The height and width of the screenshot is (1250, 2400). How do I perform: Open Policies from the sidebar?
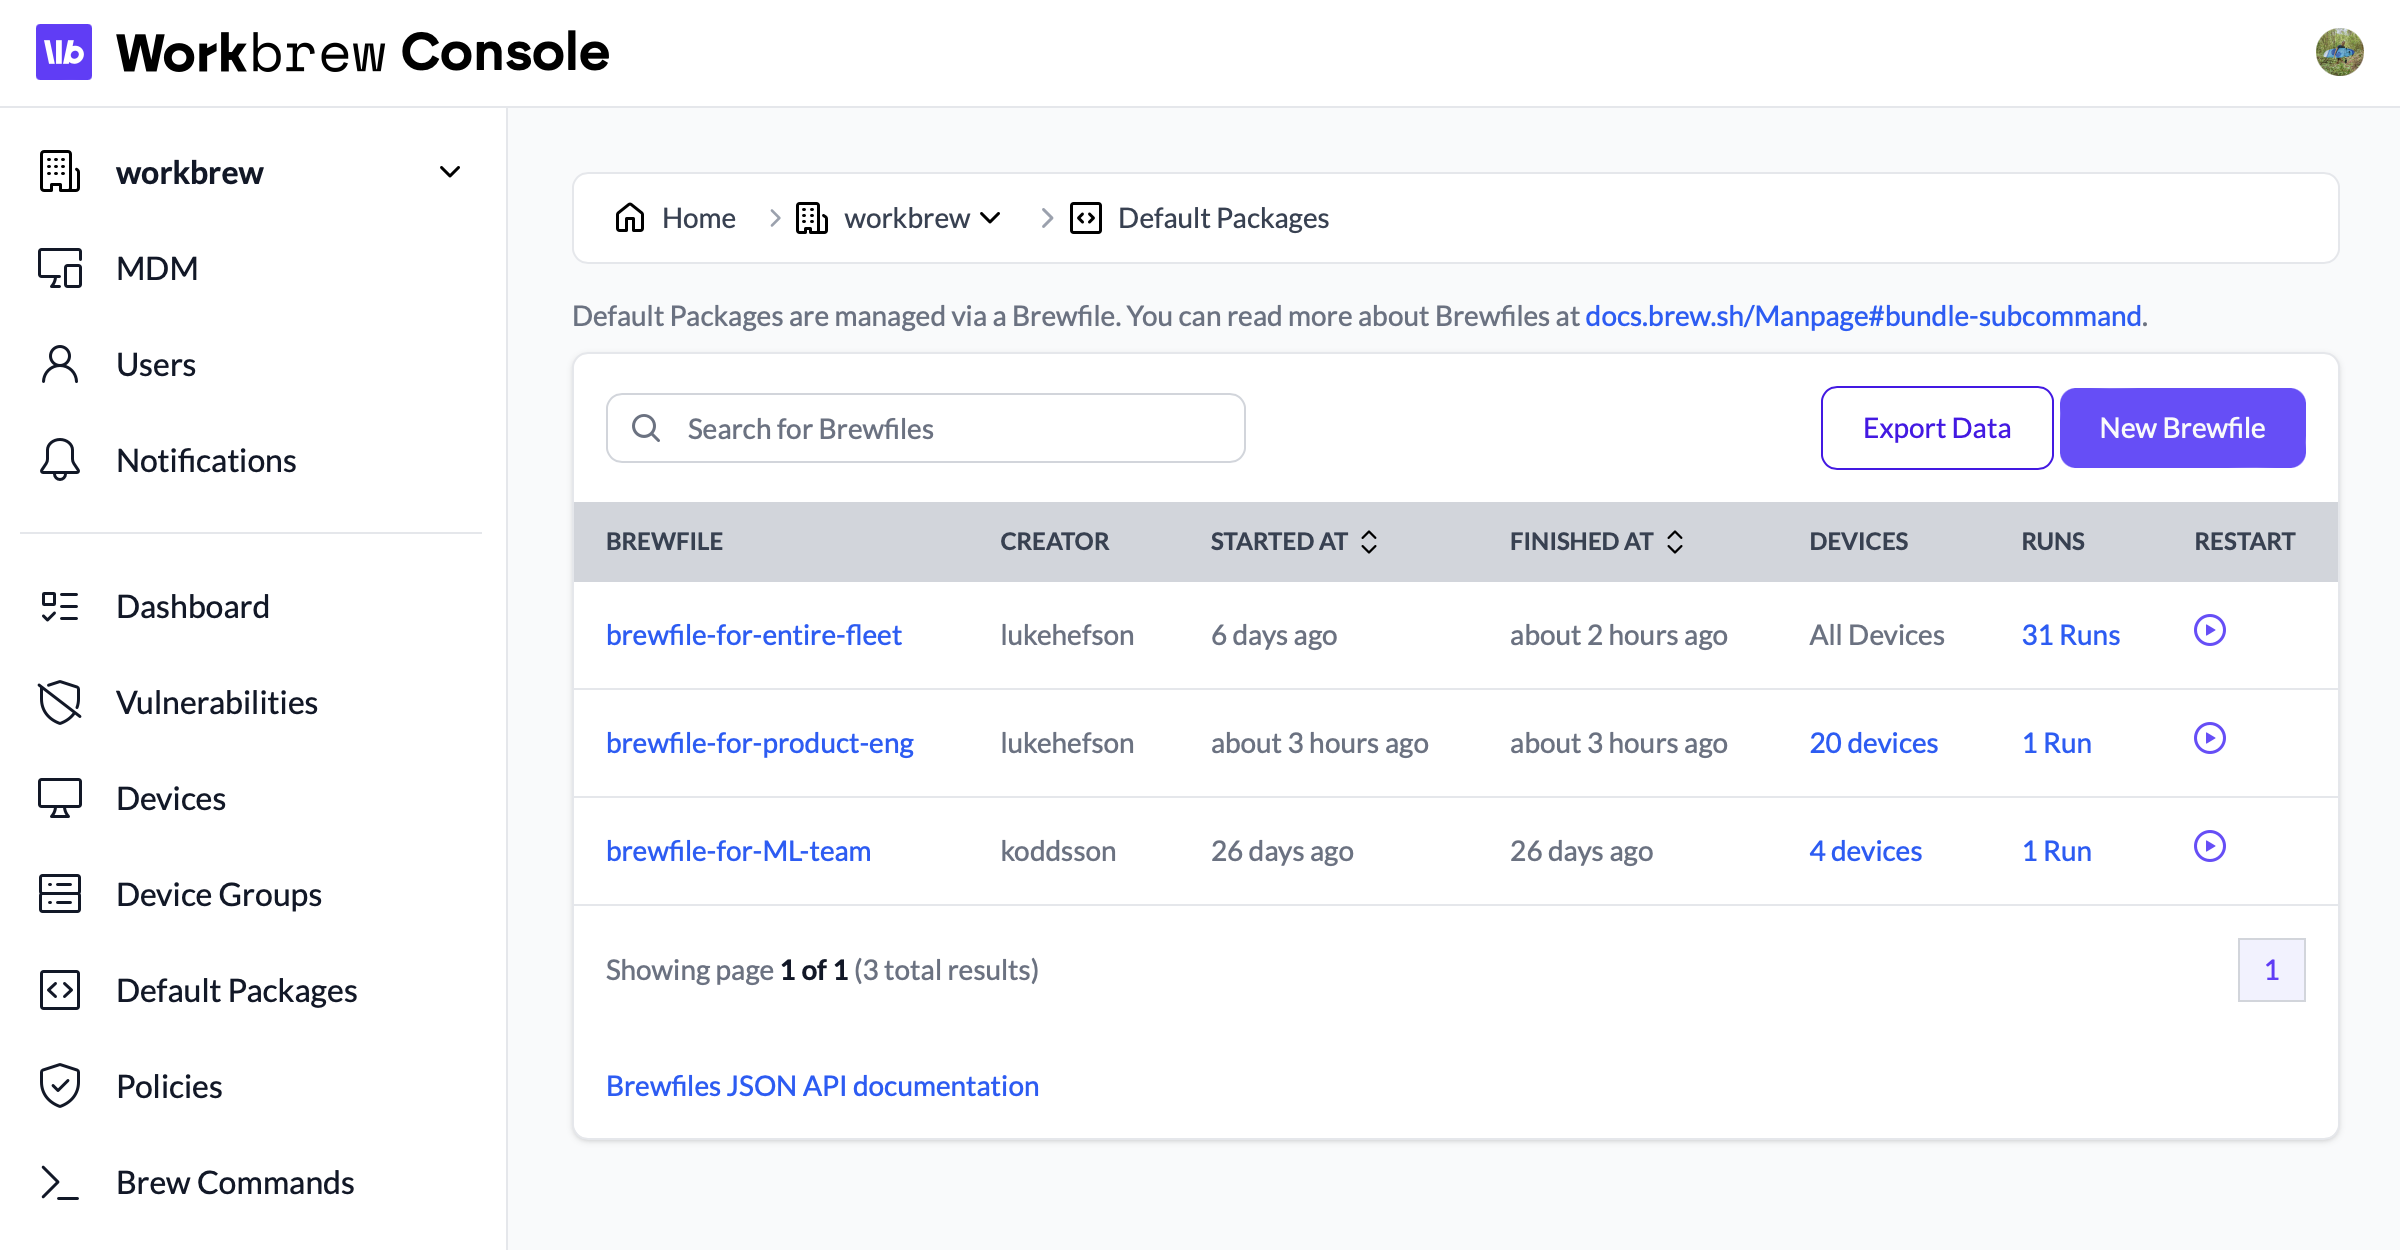point(168,1086)
